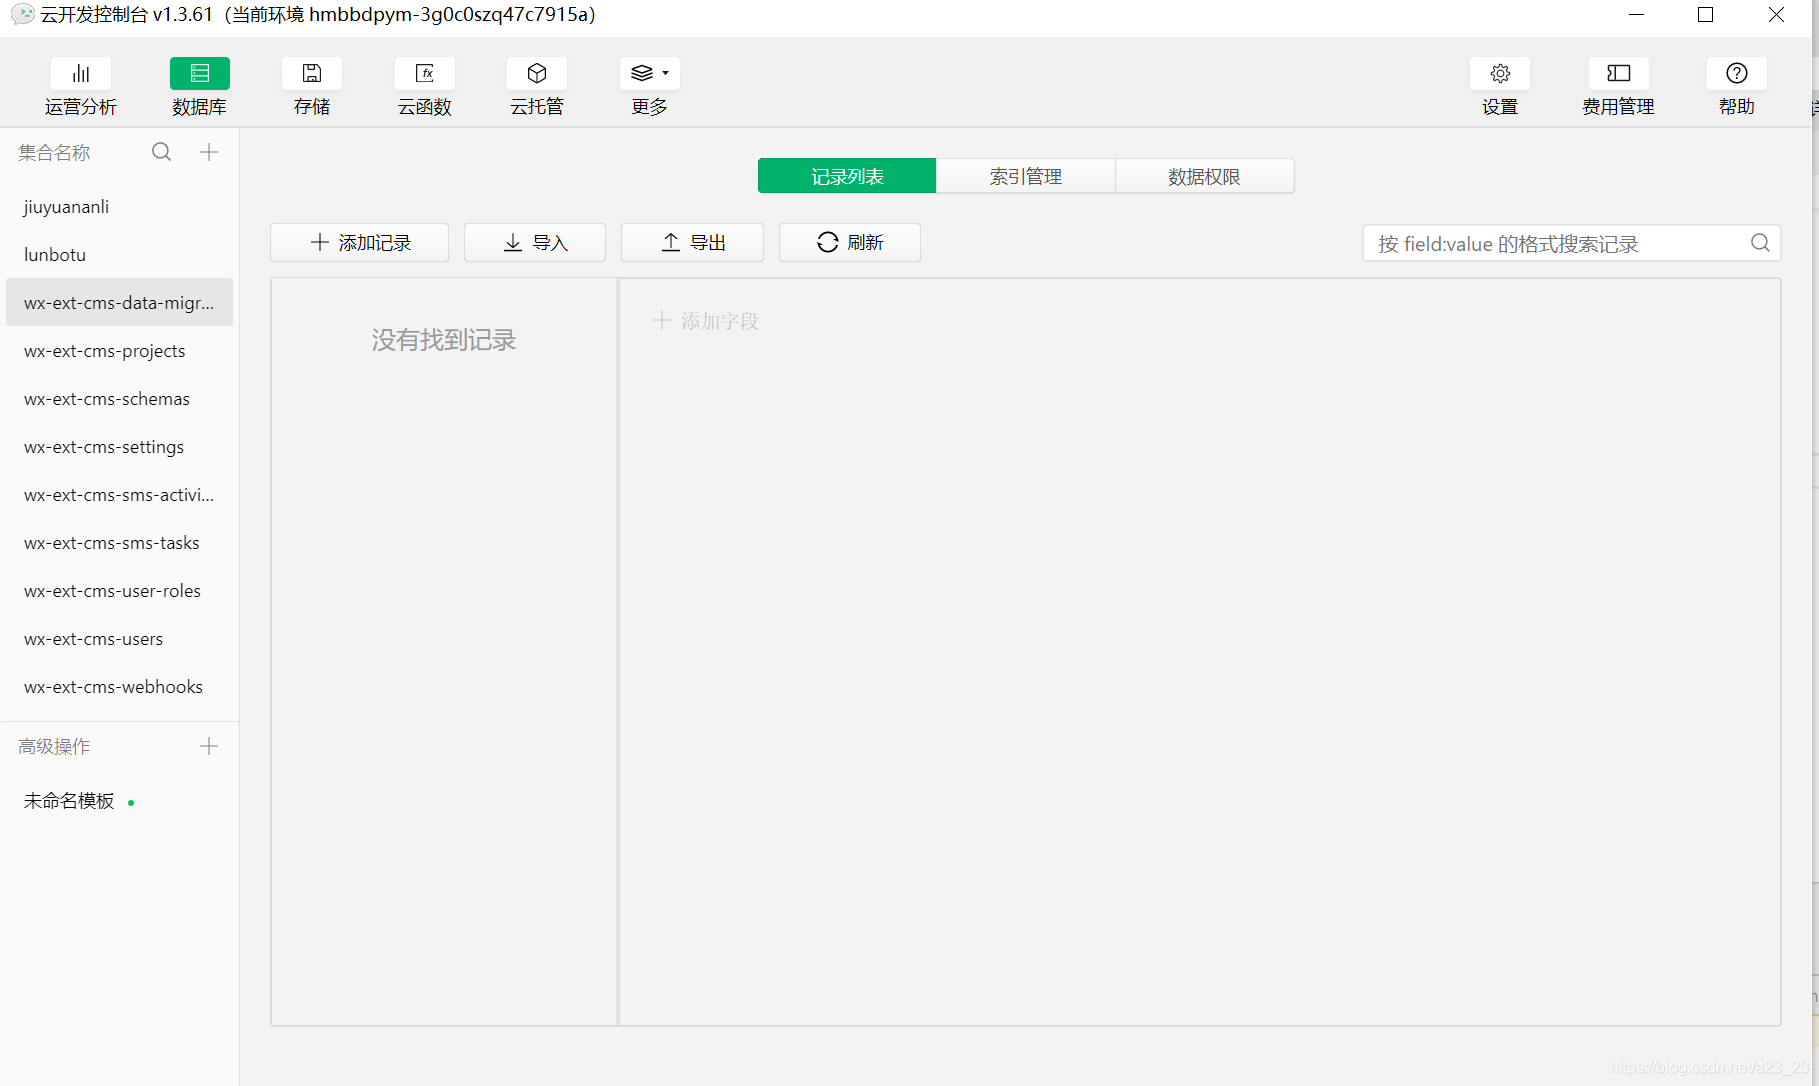The height and width of the screenshot is (1086, 1819).
Task: Click the plus to create a new collection
Action: [x=209, y=152]
